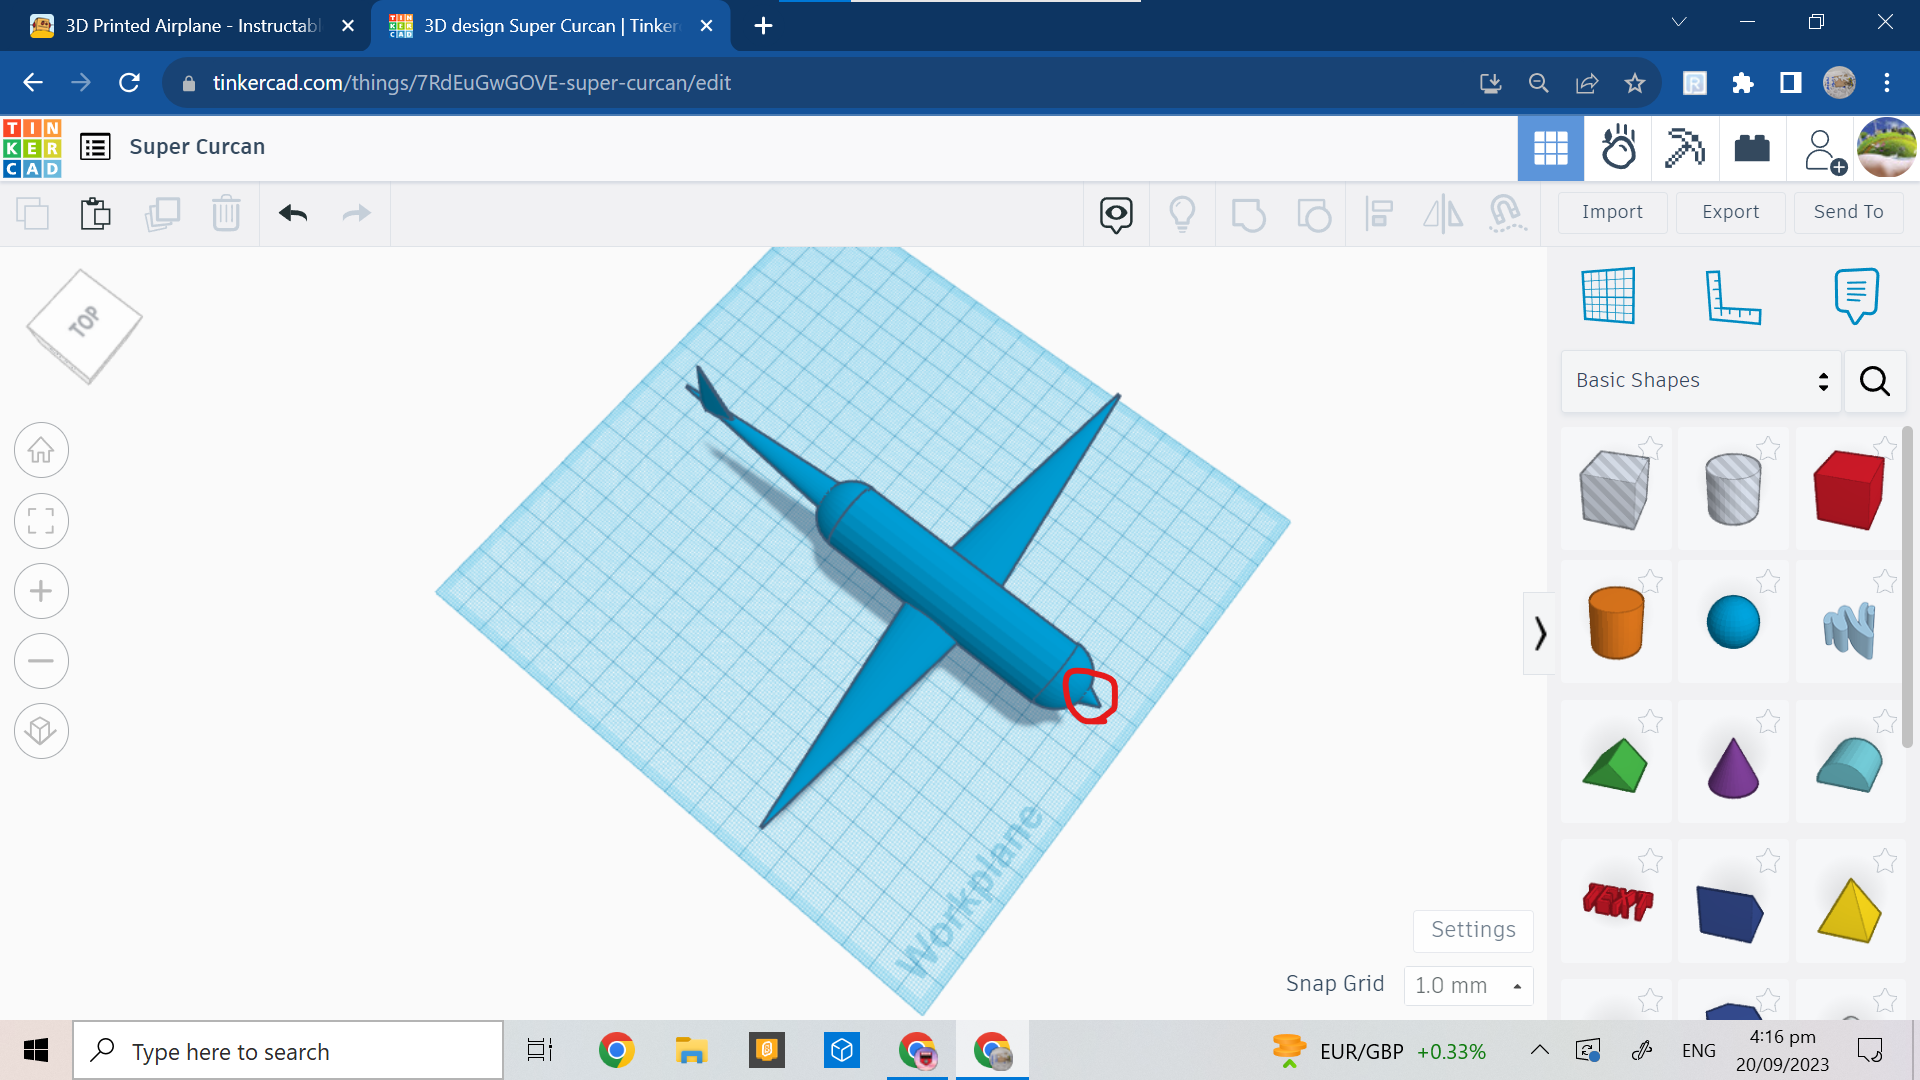Toggle perspective/orthographic view cube button
Screen dimensions: 1920x1080
[41, 731]
